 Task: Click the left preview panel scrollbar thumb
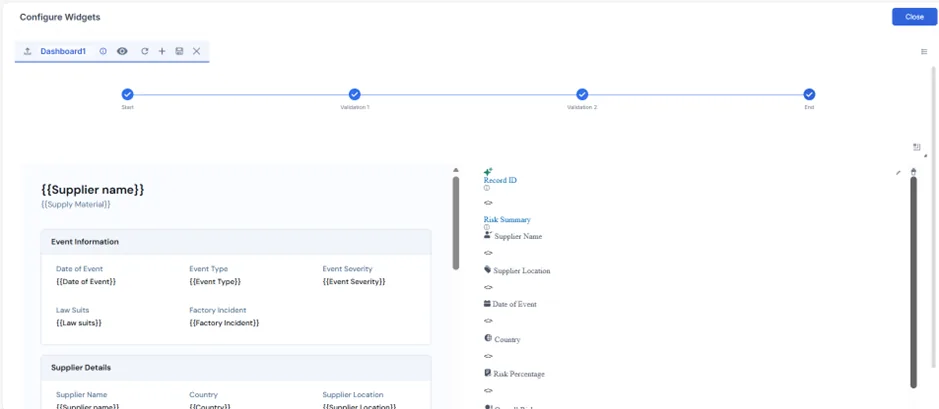[x=456, y=223]
